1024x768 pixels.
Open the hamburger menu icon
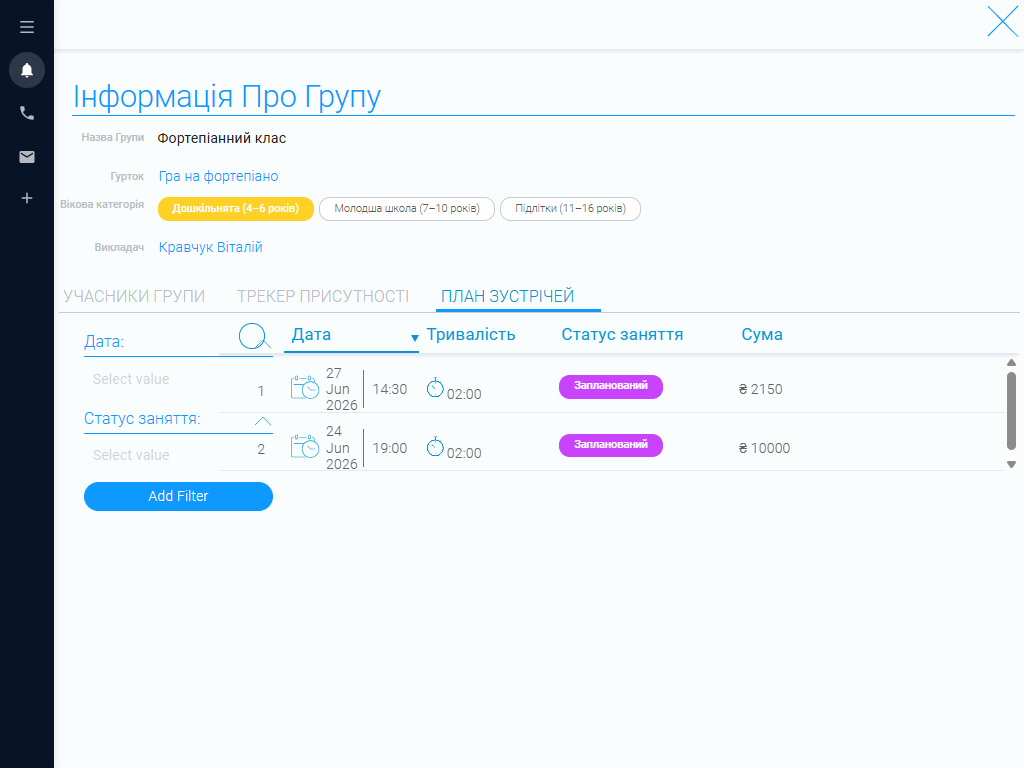pyautogui.click(x=27, y=27)
